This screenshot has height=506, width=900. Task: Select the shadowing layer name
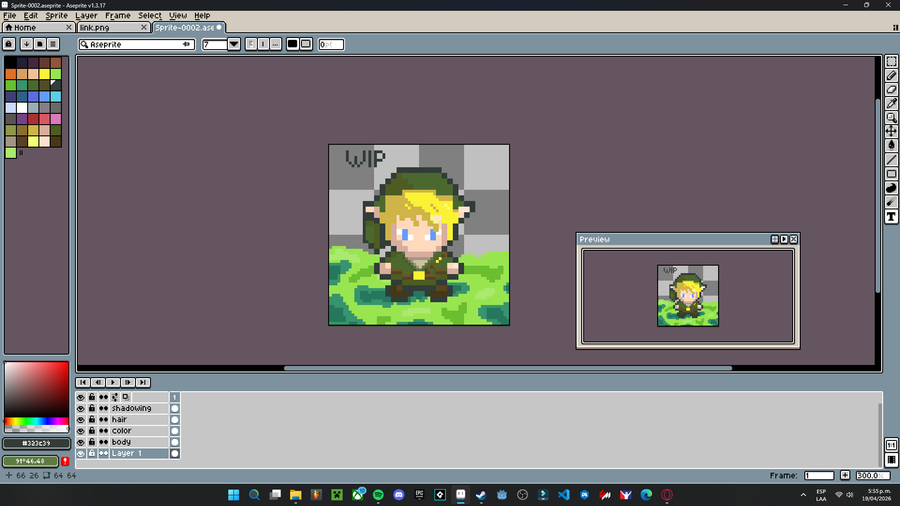tap(139, 408)
